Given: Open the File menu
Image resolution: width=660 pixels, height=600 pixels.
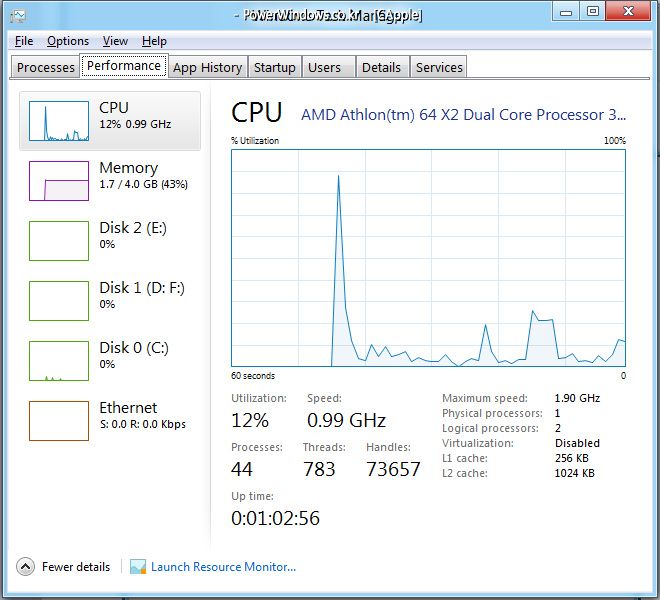Looking at the screenshot, I should (24, 41).
